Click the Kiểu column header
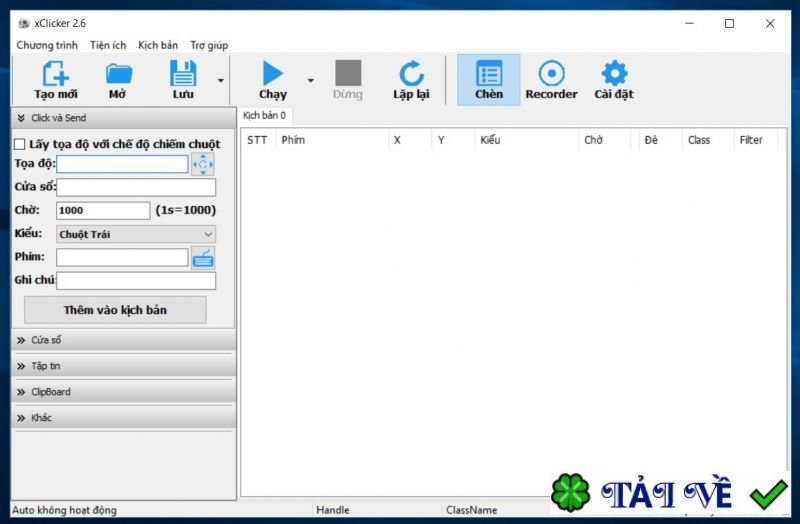Viewport: 800px width, 524px height. [x=527, y=140]
